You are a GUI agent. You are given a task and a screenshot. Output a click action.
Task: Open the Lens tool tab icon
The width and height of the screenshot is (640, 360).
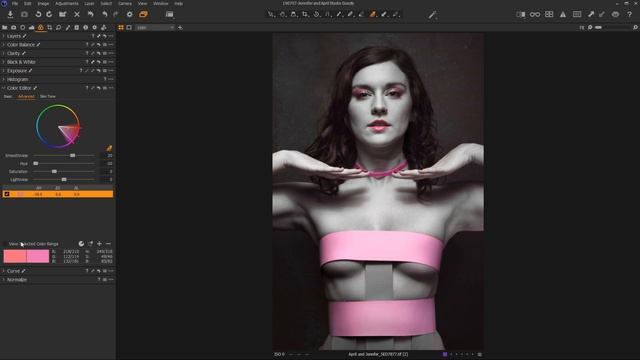(x=22, y=27)
